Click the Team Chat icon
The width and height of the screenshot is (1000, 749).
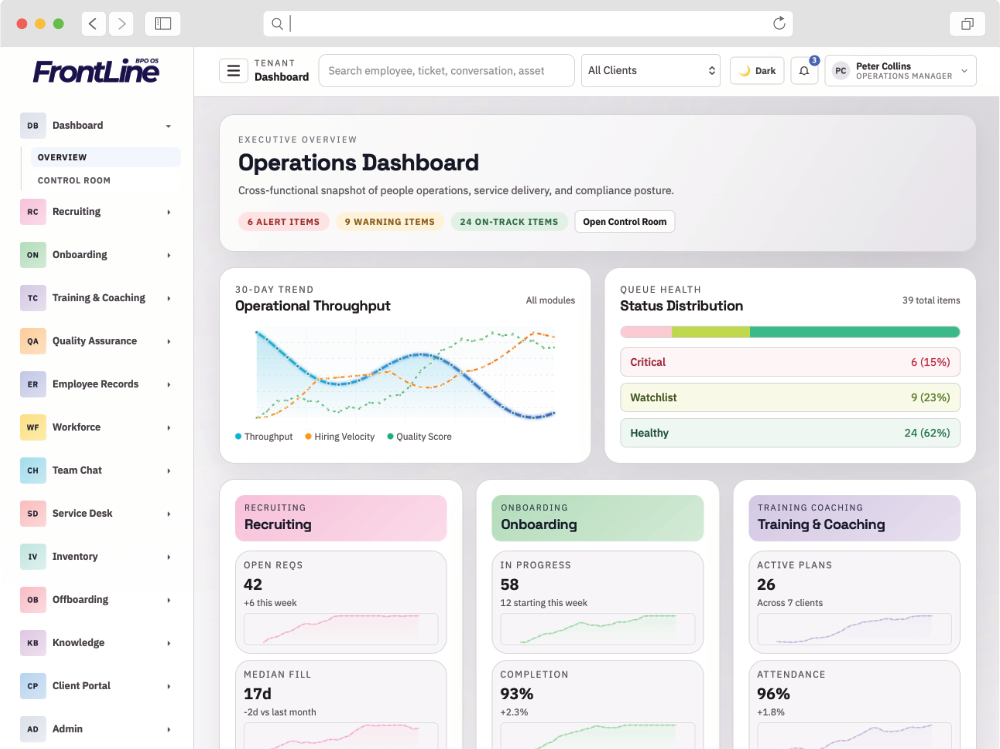pos(31,470)
